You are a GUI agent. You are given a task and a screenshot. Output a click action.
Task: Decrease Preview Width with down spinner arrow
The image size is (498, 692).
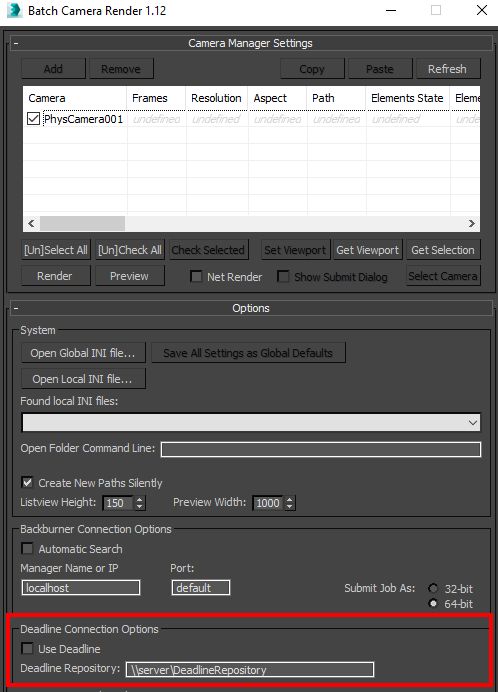tap(290, 507)
